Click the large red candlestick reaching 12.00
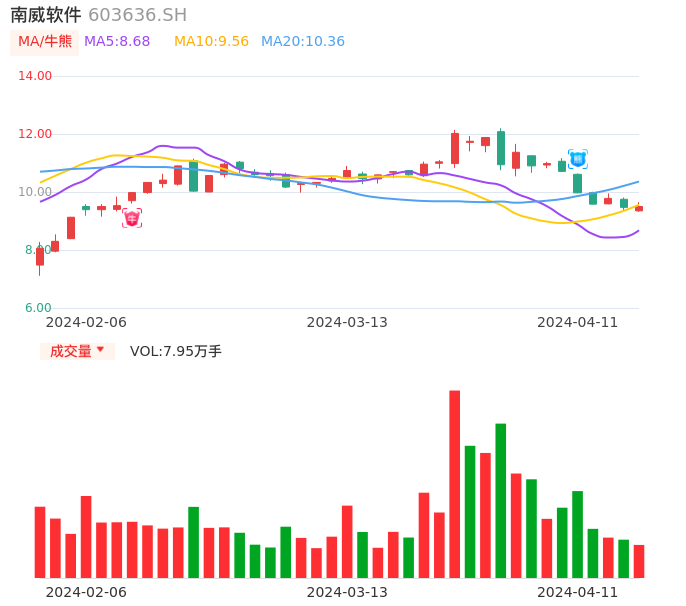This screenshot has width=686, height=606. (455, 149)
